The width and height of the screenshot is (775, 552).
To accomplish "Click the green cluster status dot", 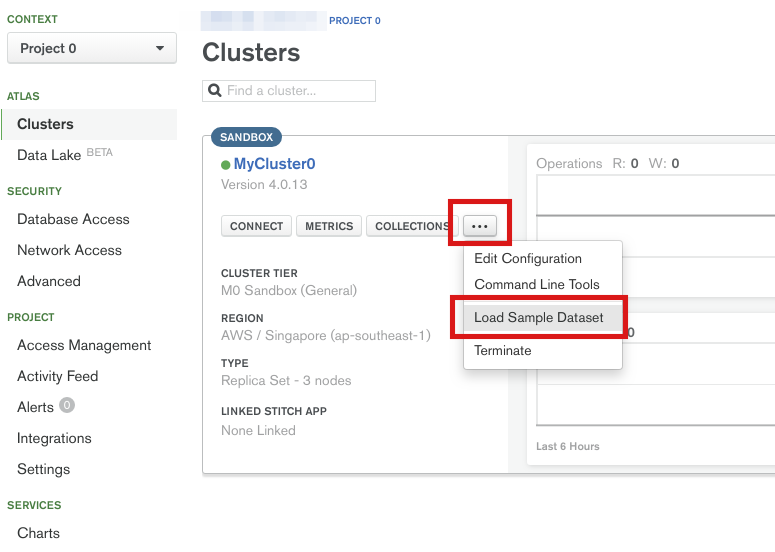I will point(226,164).
